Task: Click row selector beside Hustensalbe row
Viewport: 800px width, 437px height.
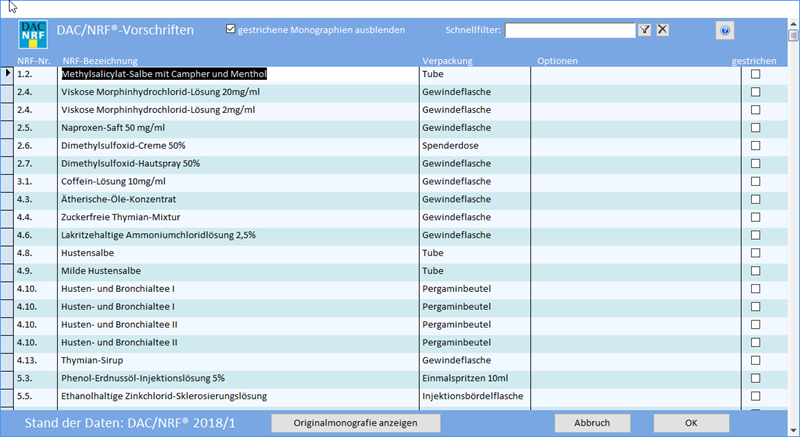Action: pyautogui.click(x=8, y=253)
